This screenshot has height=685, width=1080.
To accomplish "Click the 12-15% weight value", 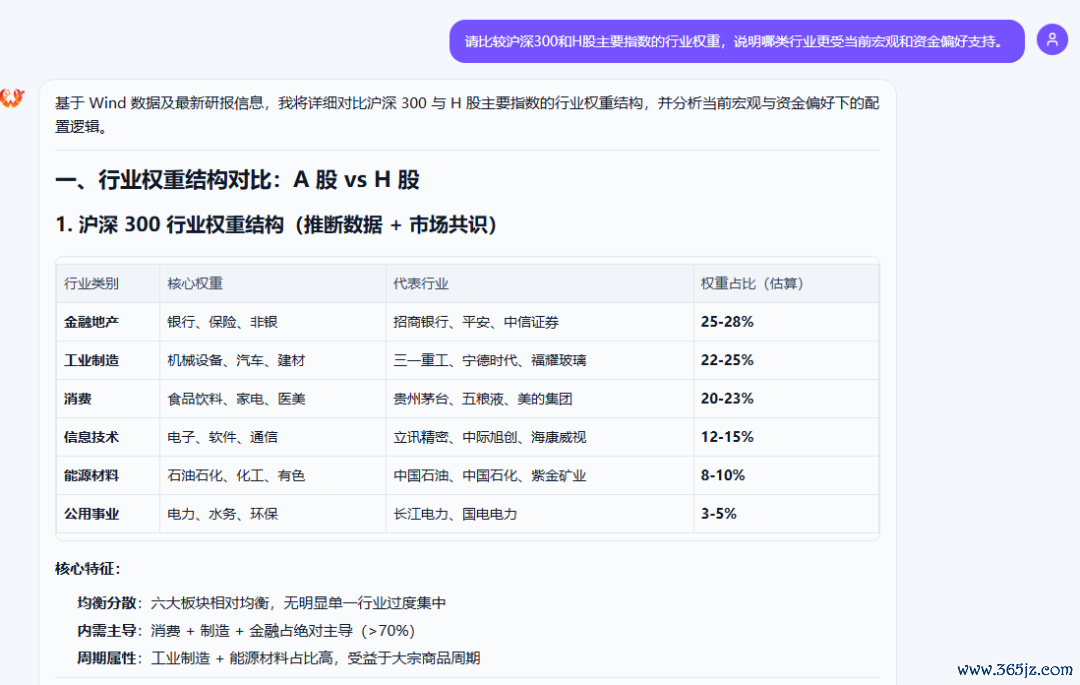I will [x=727, y=437].
